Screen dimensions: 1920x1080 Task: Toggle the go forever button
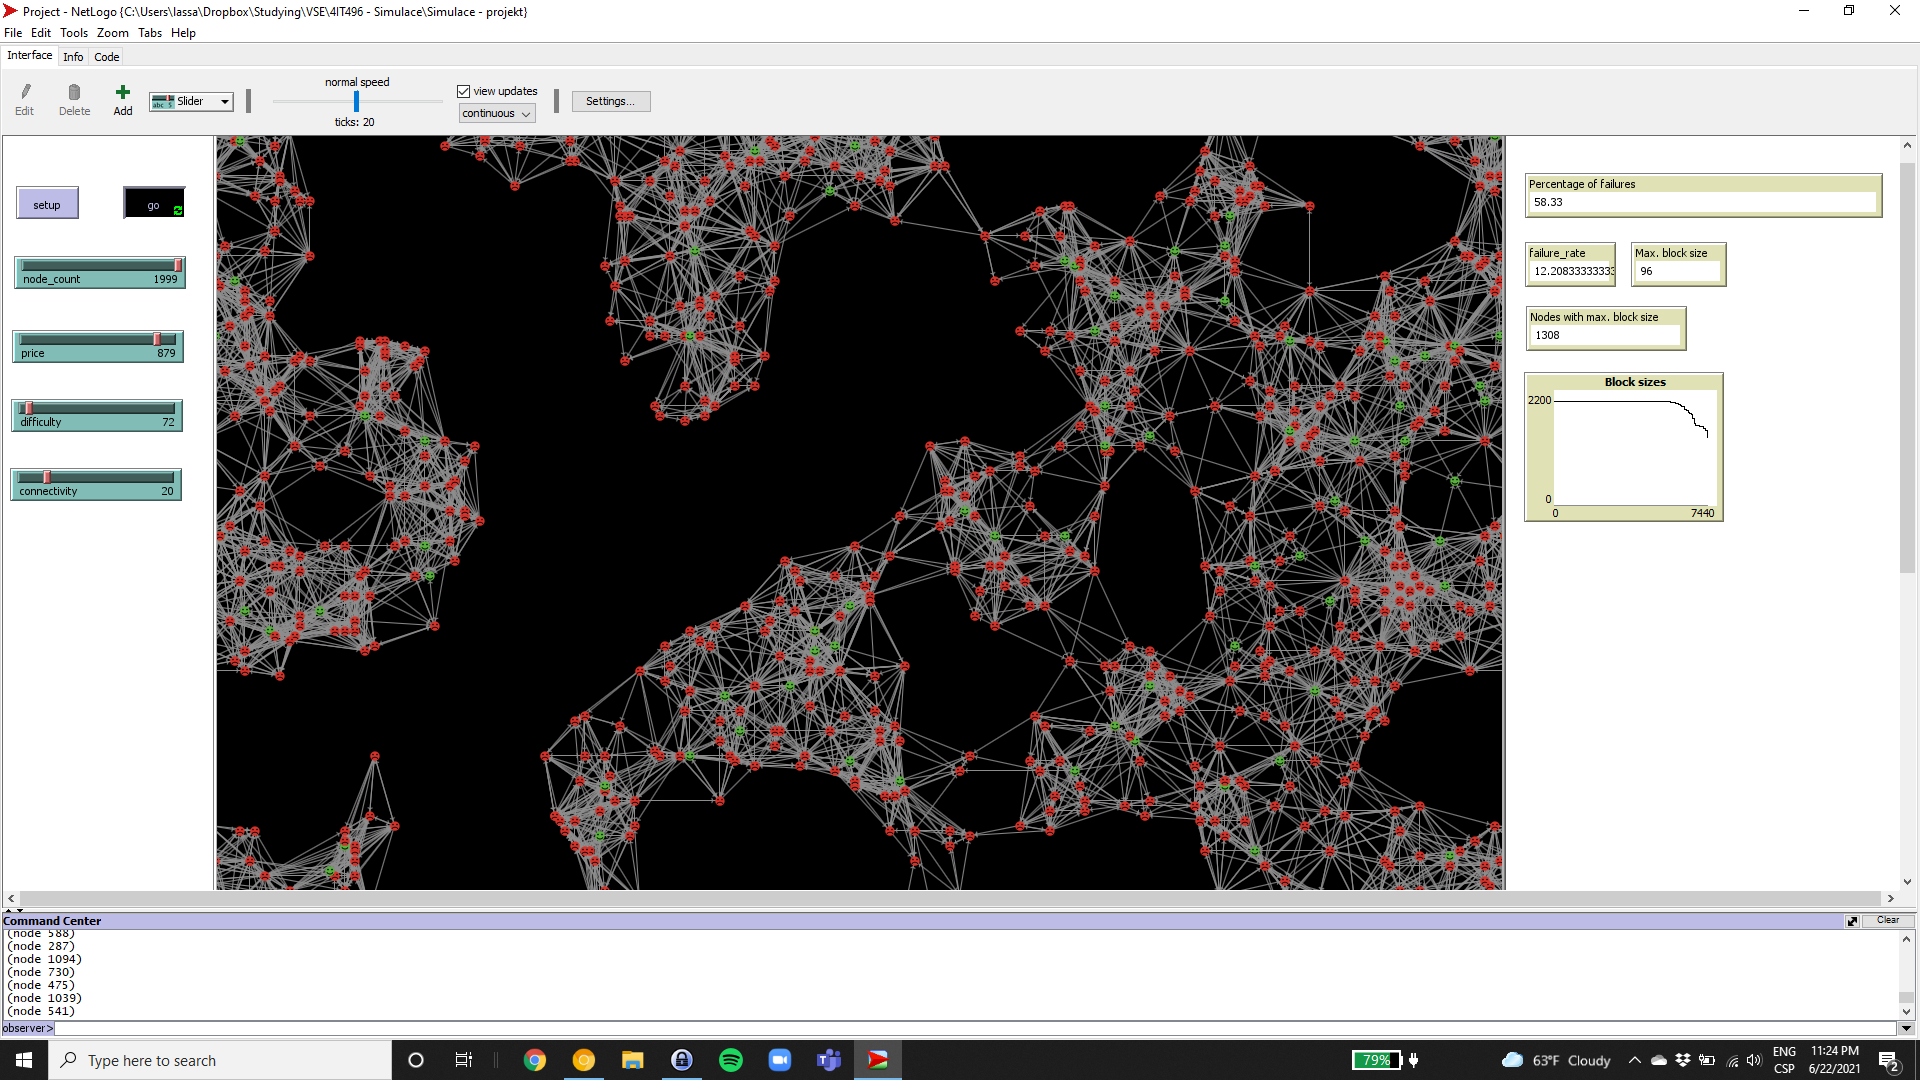[154, 204]
